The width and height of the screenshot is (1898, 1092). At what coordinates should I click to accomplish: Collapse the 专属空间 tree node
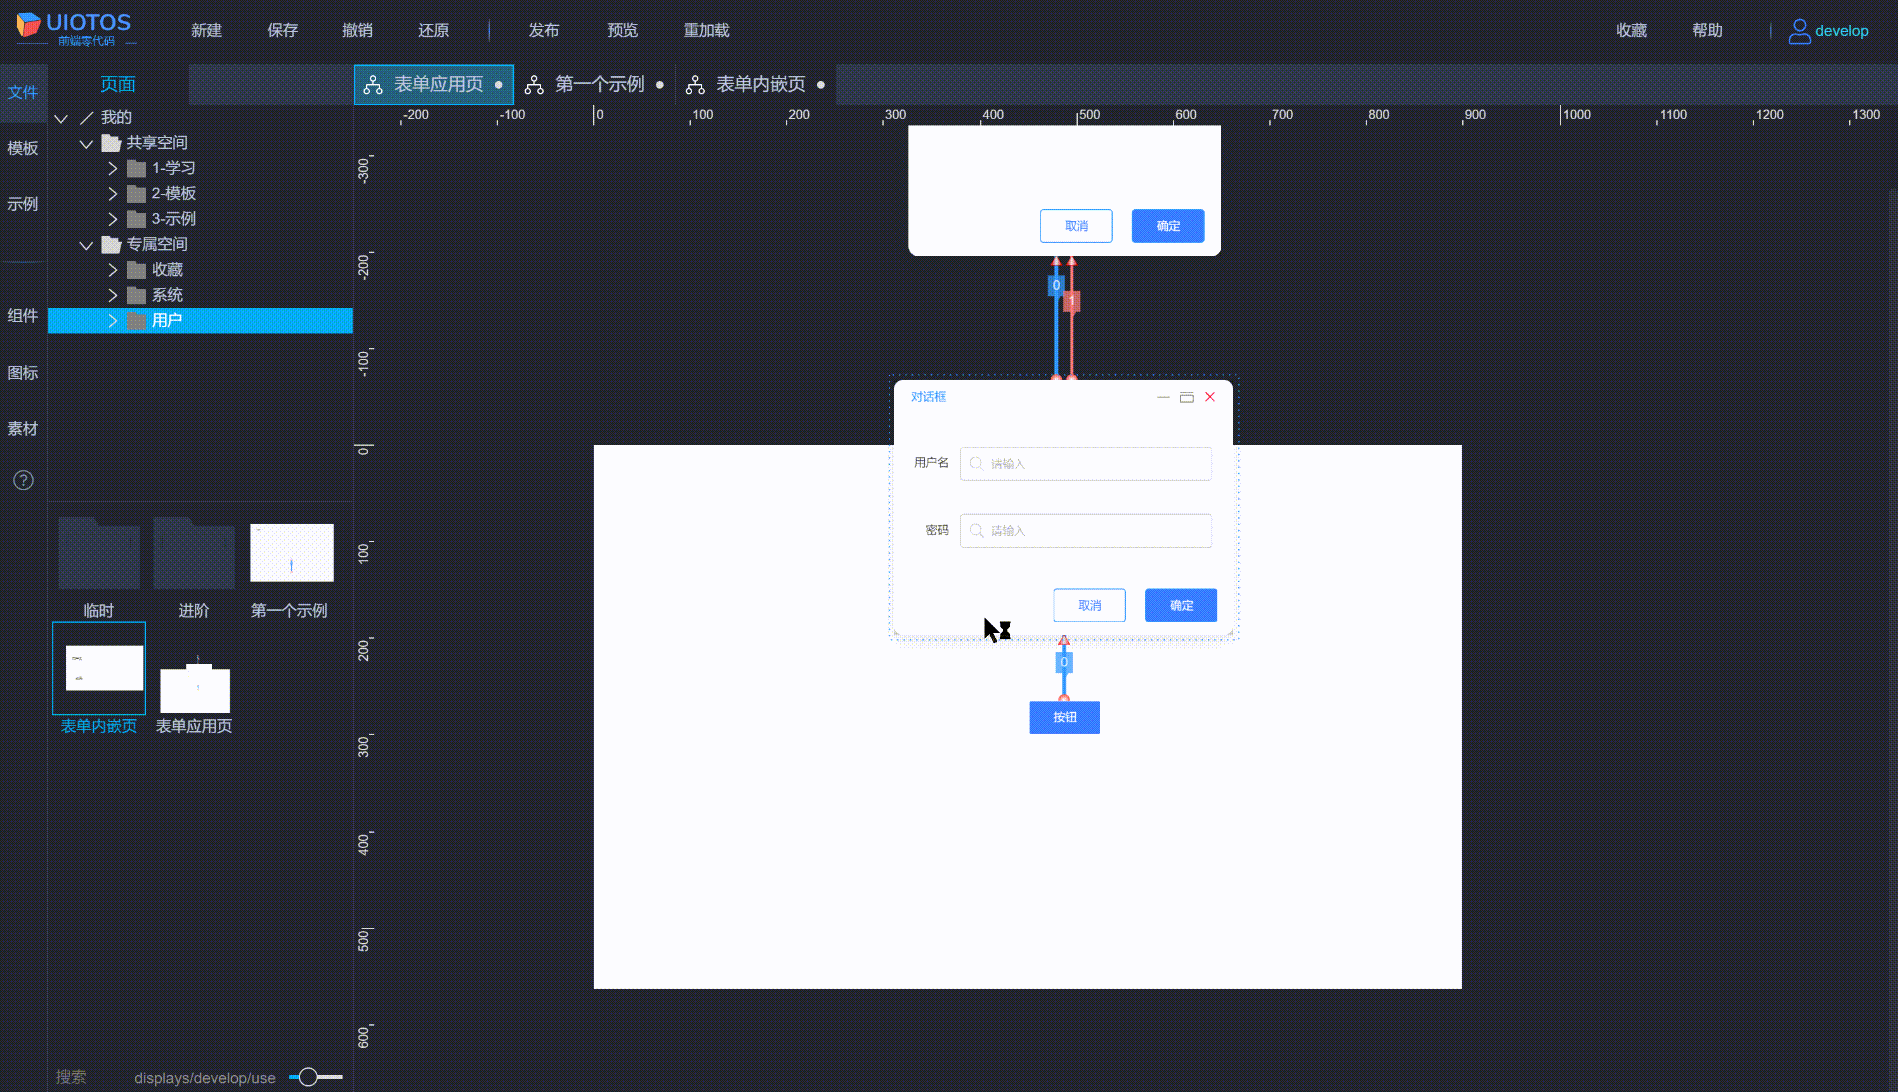point(86,245)
